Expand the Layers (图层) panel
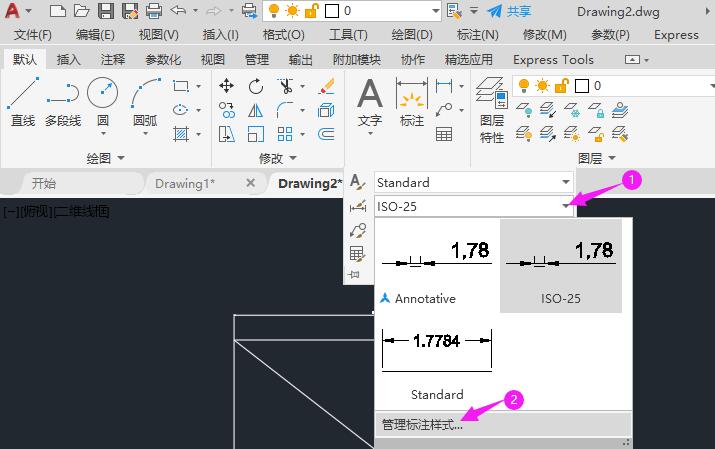The height and width of the screenshot is (449, 715). (597, 158)
